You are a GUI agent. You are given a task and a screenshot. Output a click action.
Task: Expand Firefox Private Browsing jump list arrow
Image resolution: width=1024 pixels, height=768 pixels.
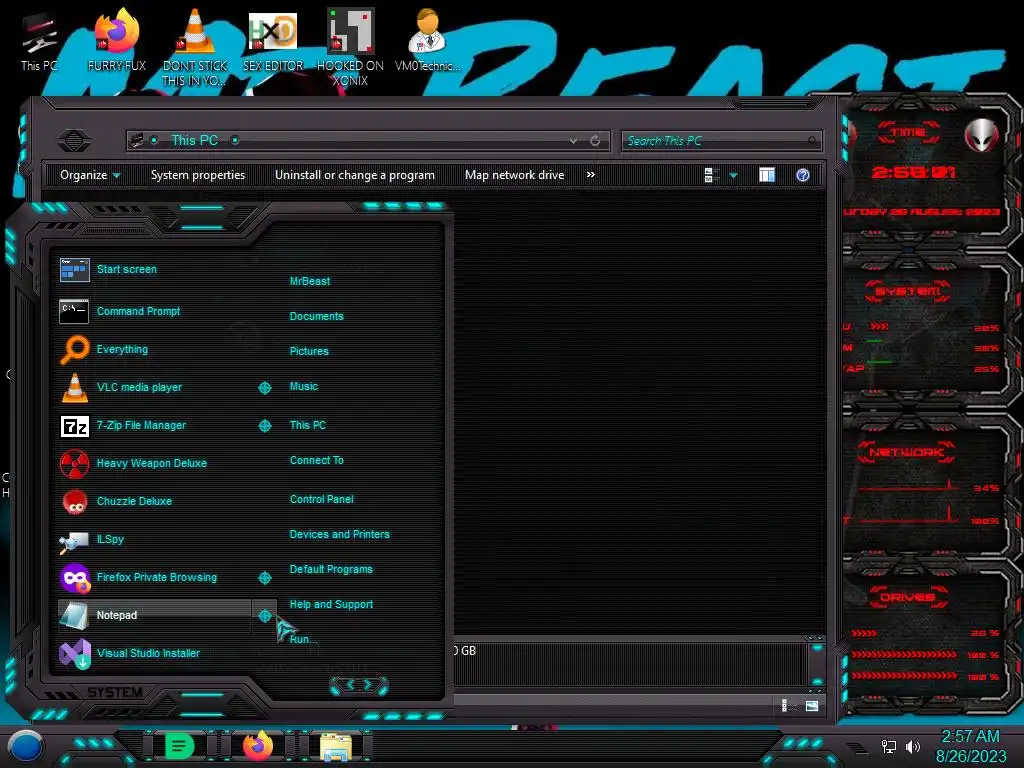264,578
